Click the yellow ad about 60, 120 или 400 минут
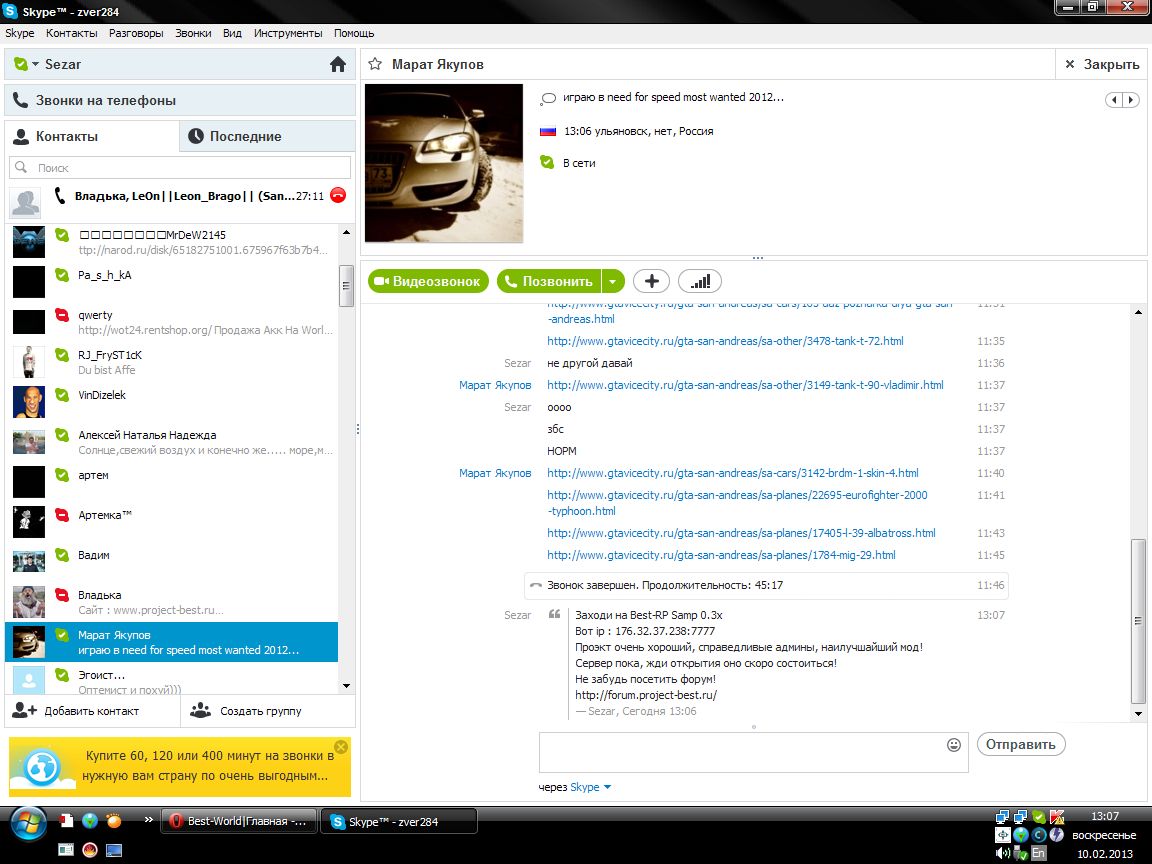 tap(180, 766)
